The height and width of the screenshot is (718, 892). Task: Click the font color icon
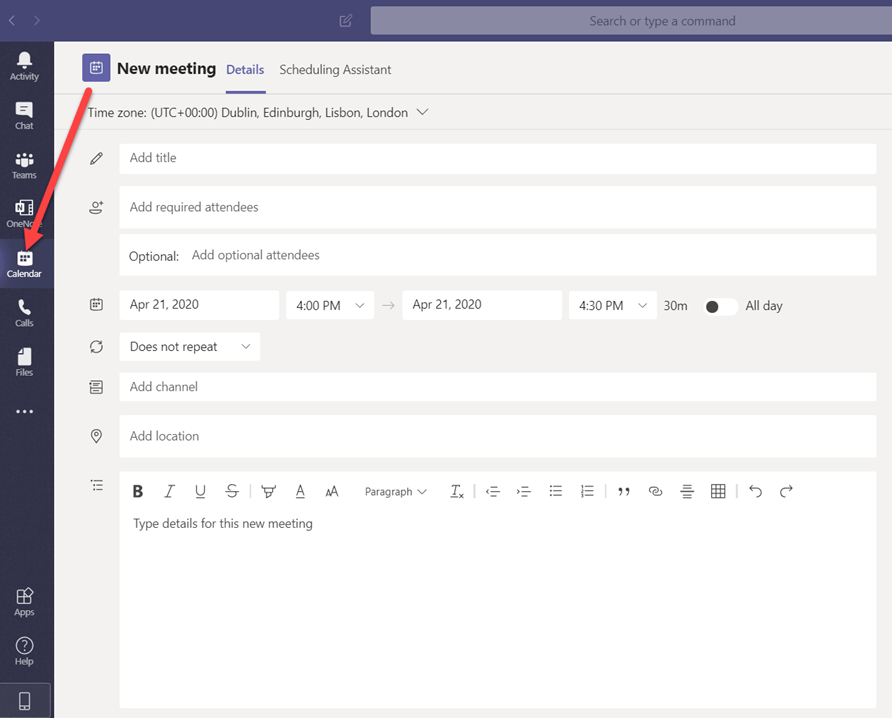click(x=300, y=491)
